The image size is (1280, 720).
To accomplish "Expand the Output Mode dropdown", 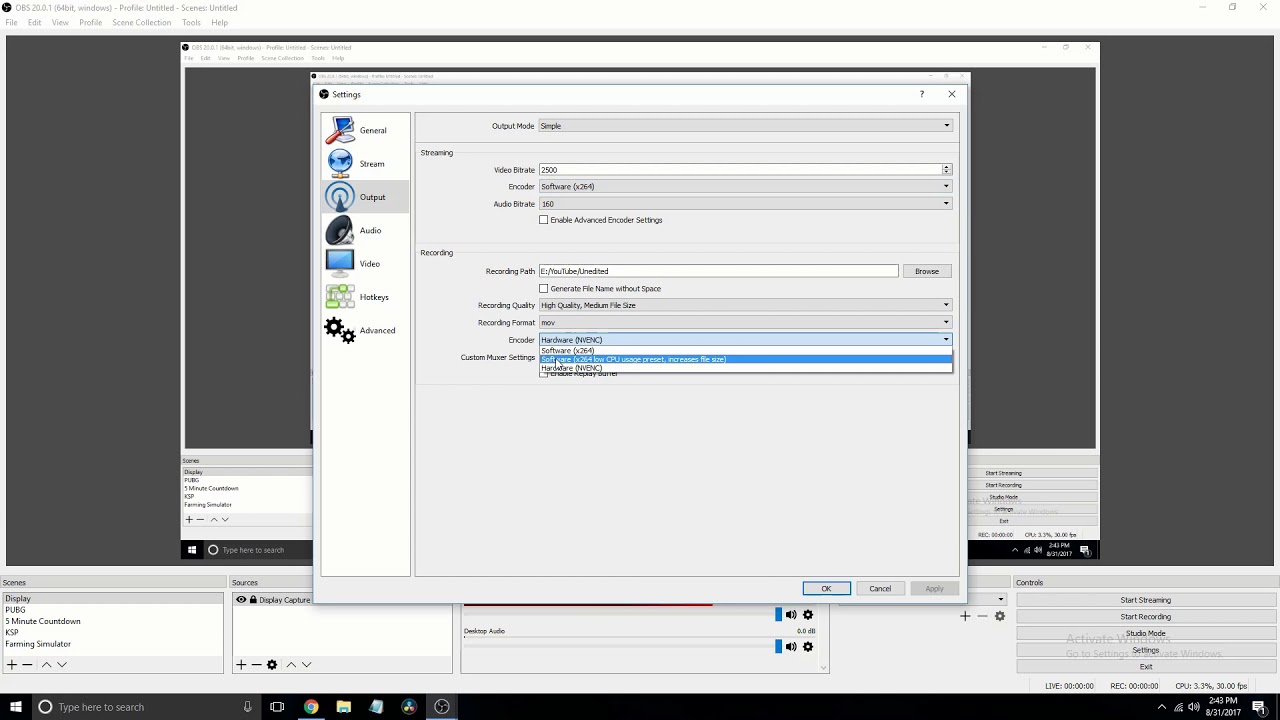I will [x=745, y=126].
